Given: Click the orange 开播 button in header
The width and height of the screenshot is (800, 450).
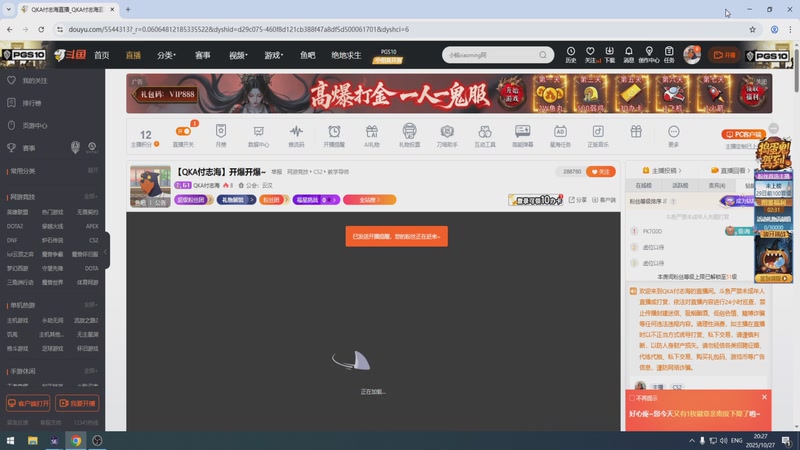Looking at the screenshot, I should pyautogui.click(x=724, y=55).
